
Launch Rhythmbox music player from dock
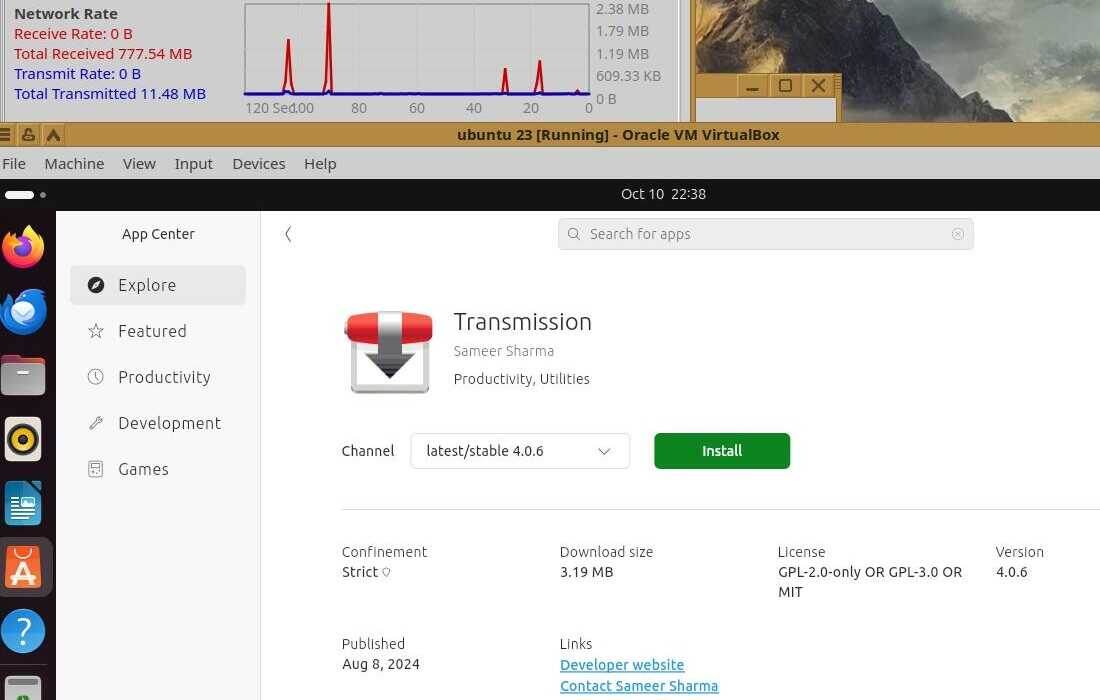pos(23,439)
